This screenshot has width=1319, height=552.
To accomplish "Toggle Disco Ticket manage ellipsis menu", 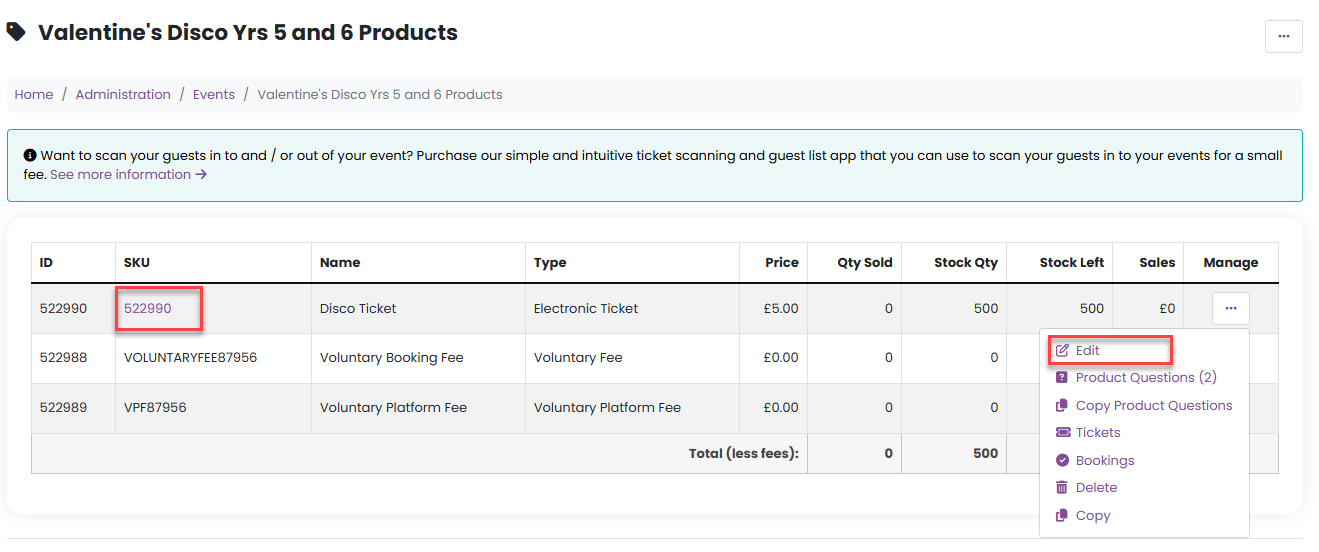I will click(x=1230, y=309).
